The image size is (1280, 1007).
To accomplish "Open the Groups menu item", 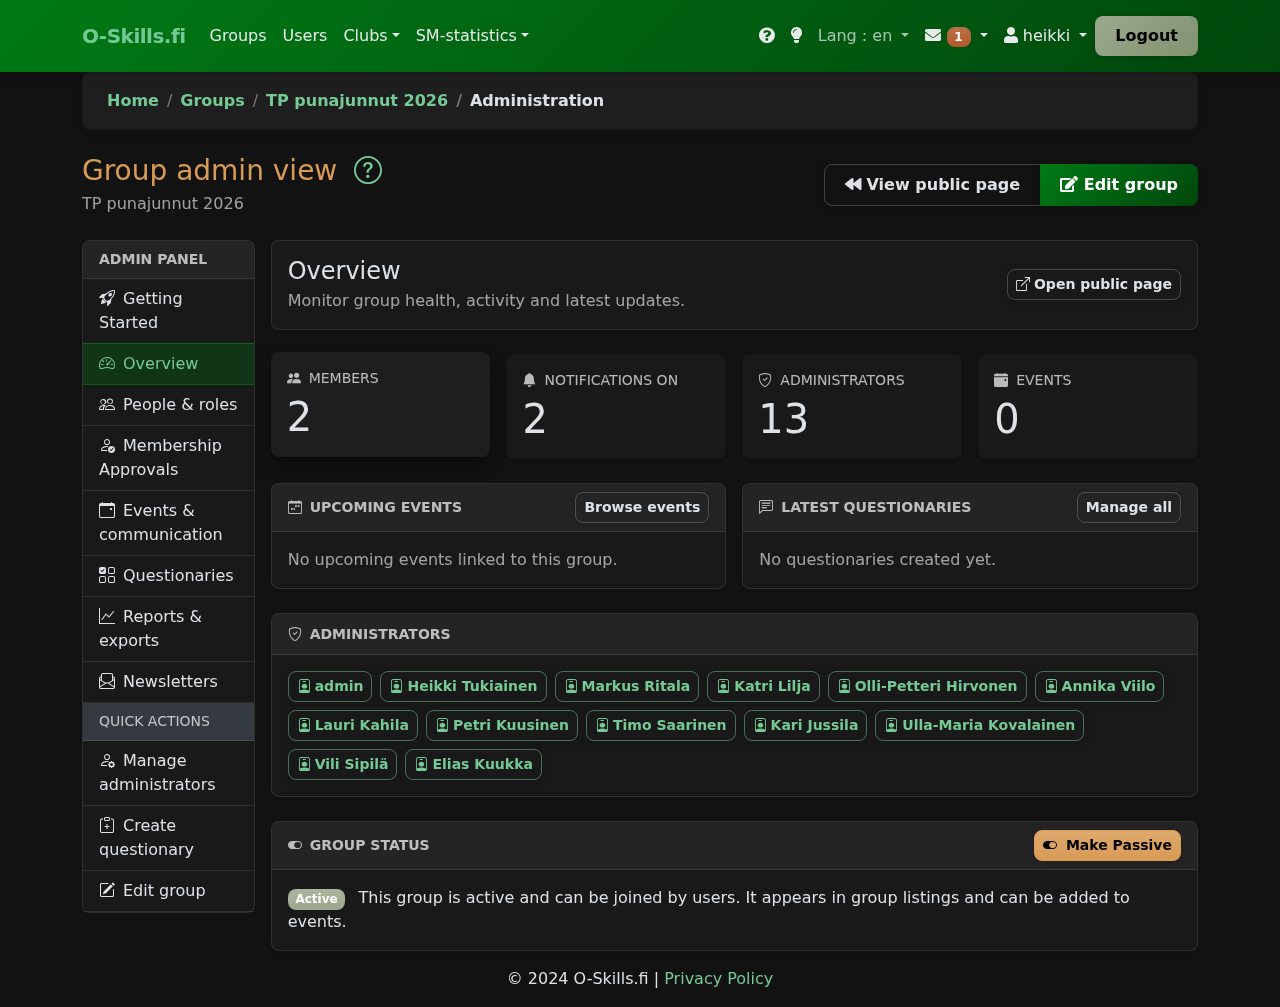I will point(237,35).
